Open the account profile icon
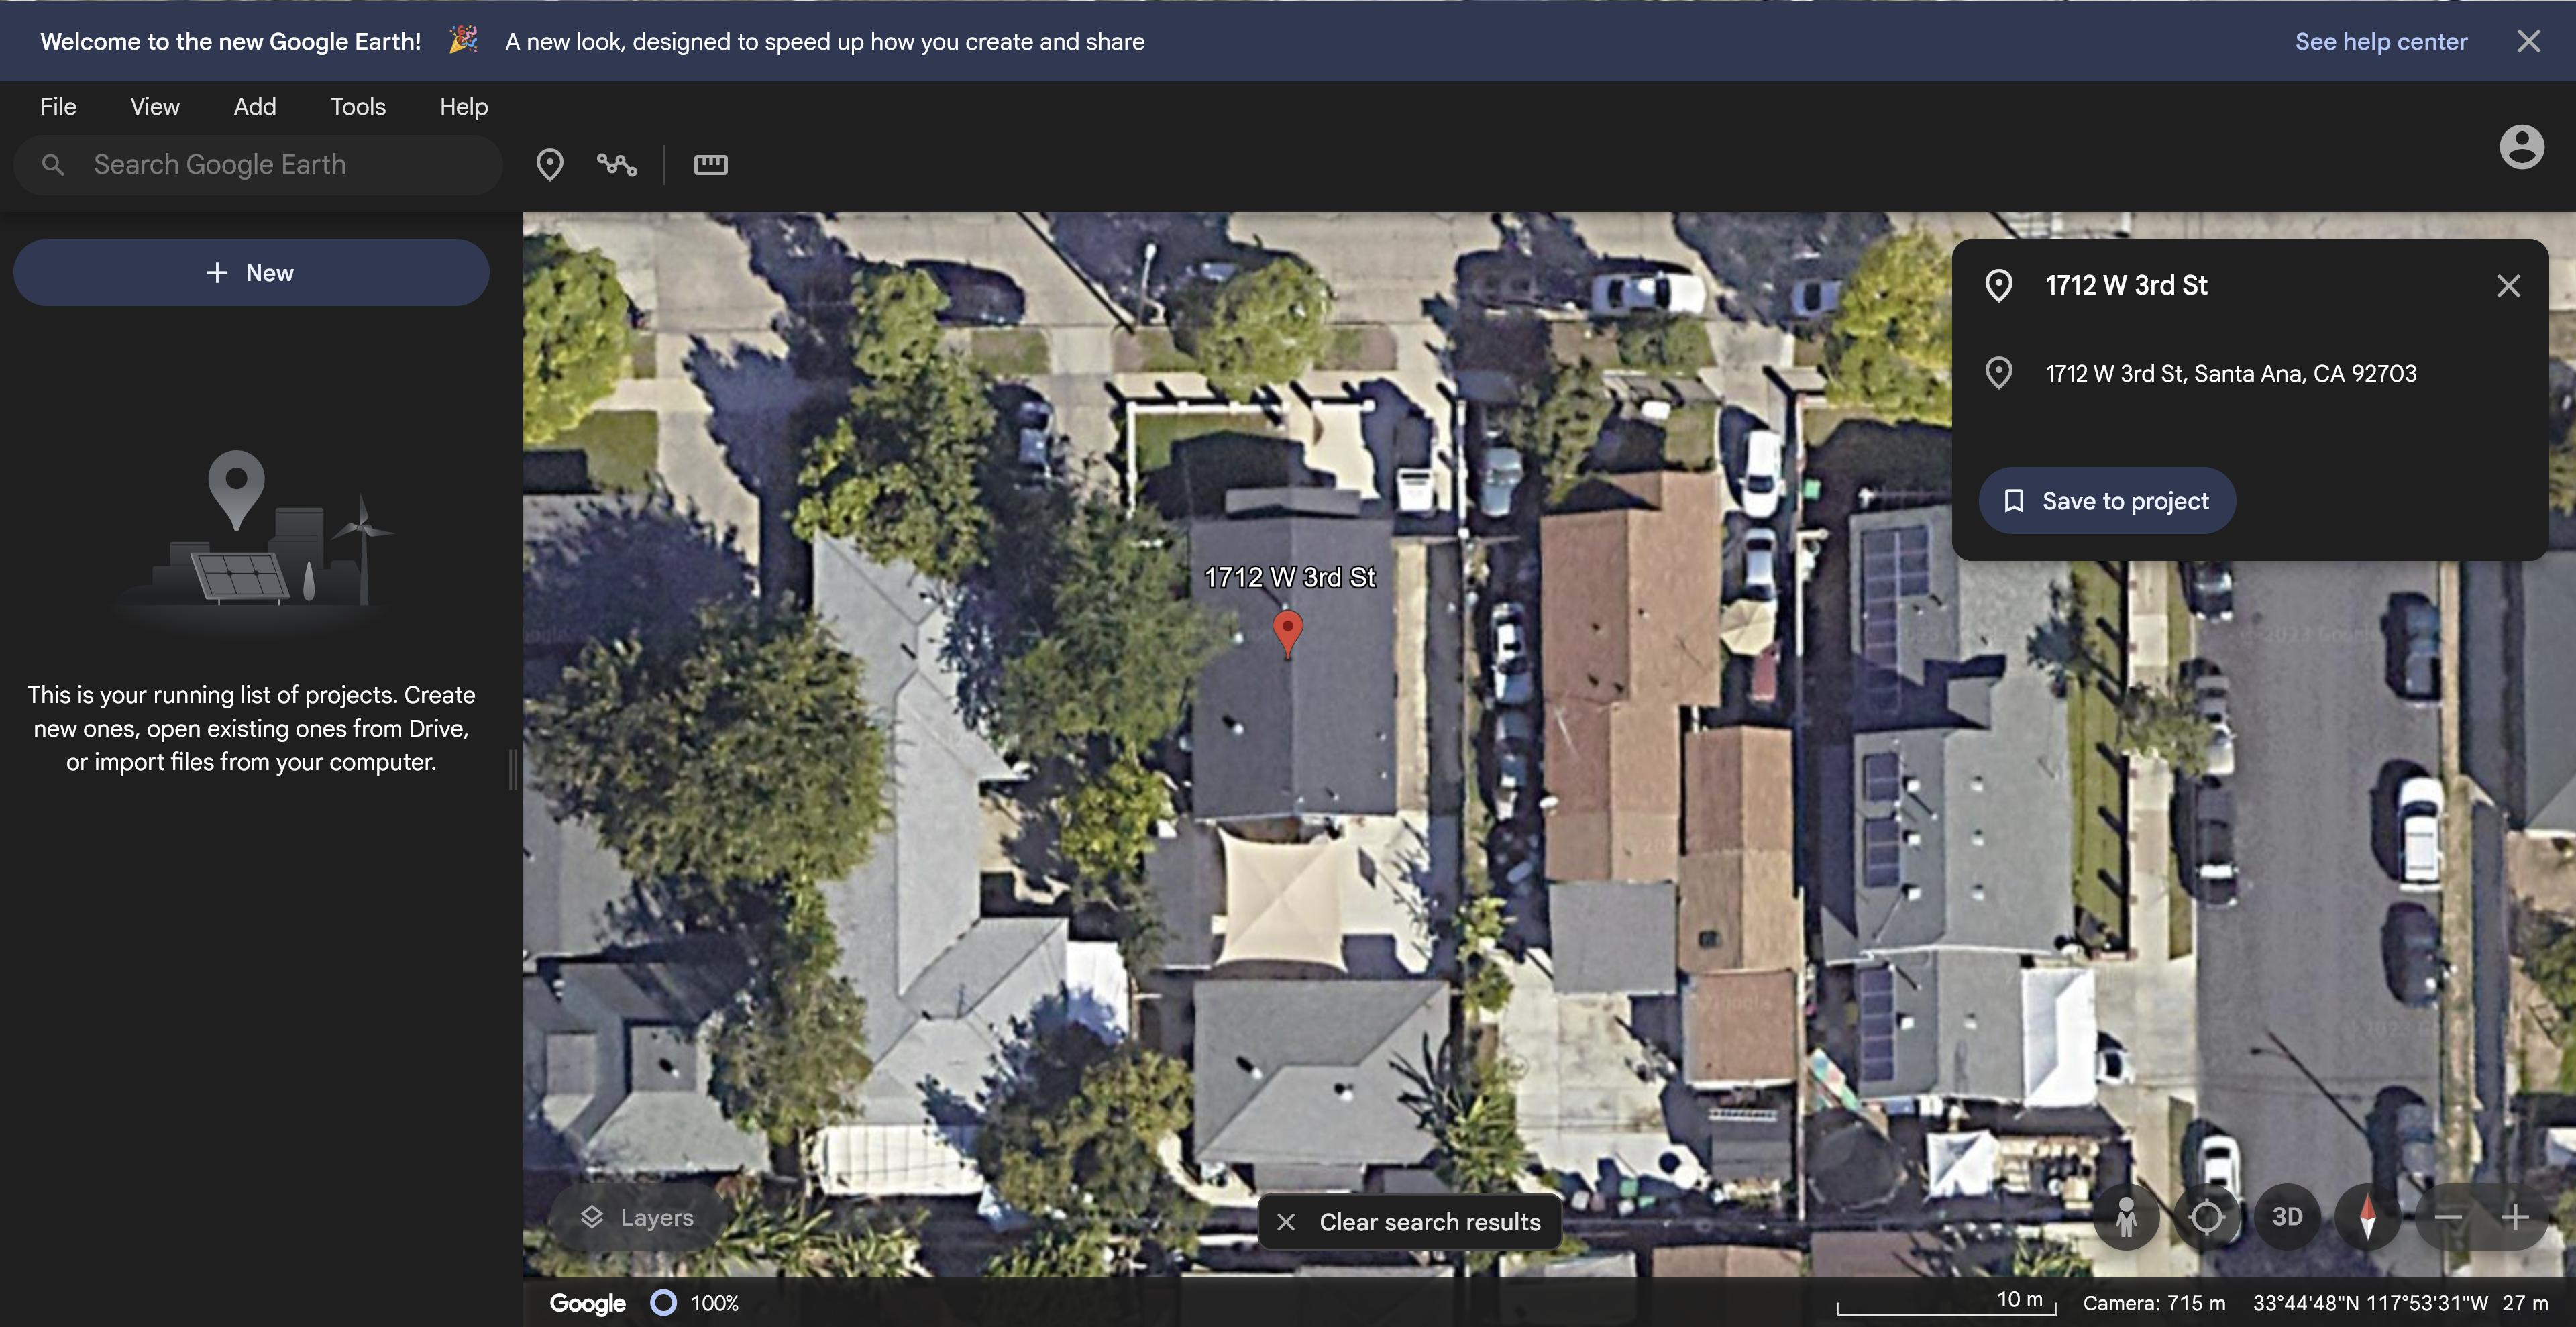The image size is (2576, 1327). tap(2522, 147)
